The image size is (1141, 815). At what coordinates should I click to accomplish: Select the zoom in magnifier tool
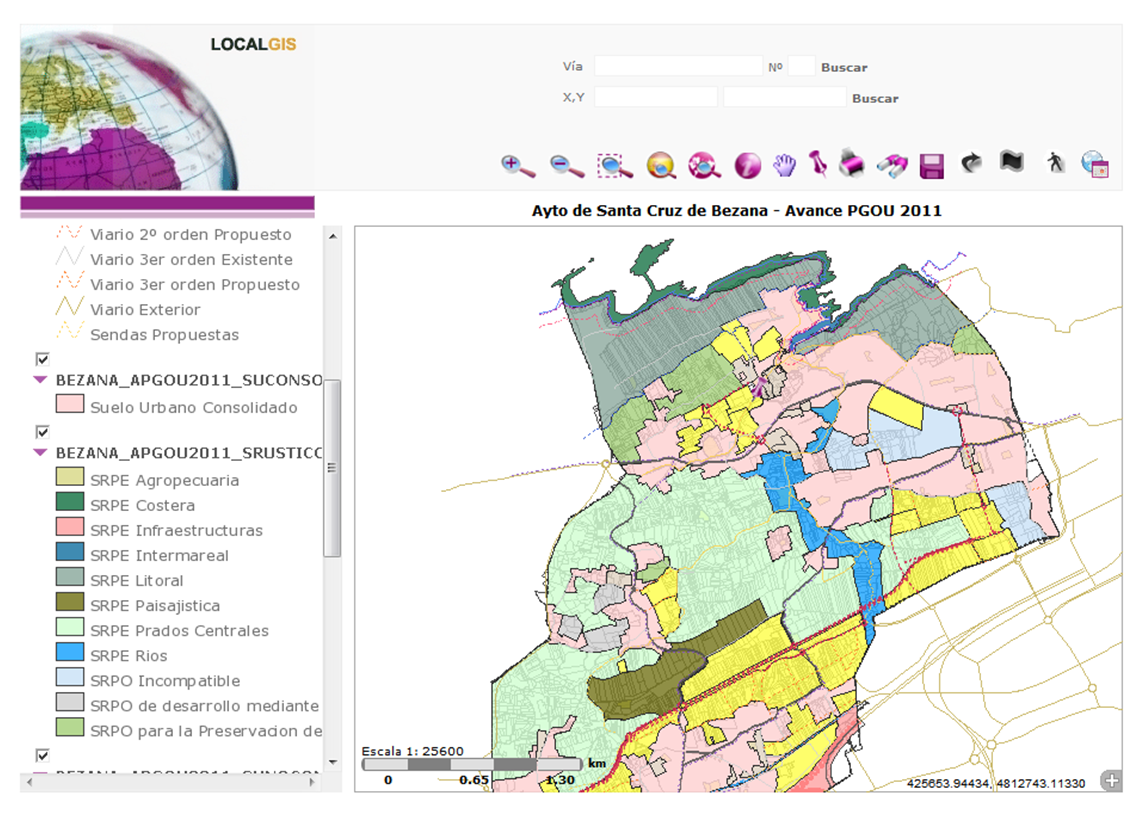517,166
